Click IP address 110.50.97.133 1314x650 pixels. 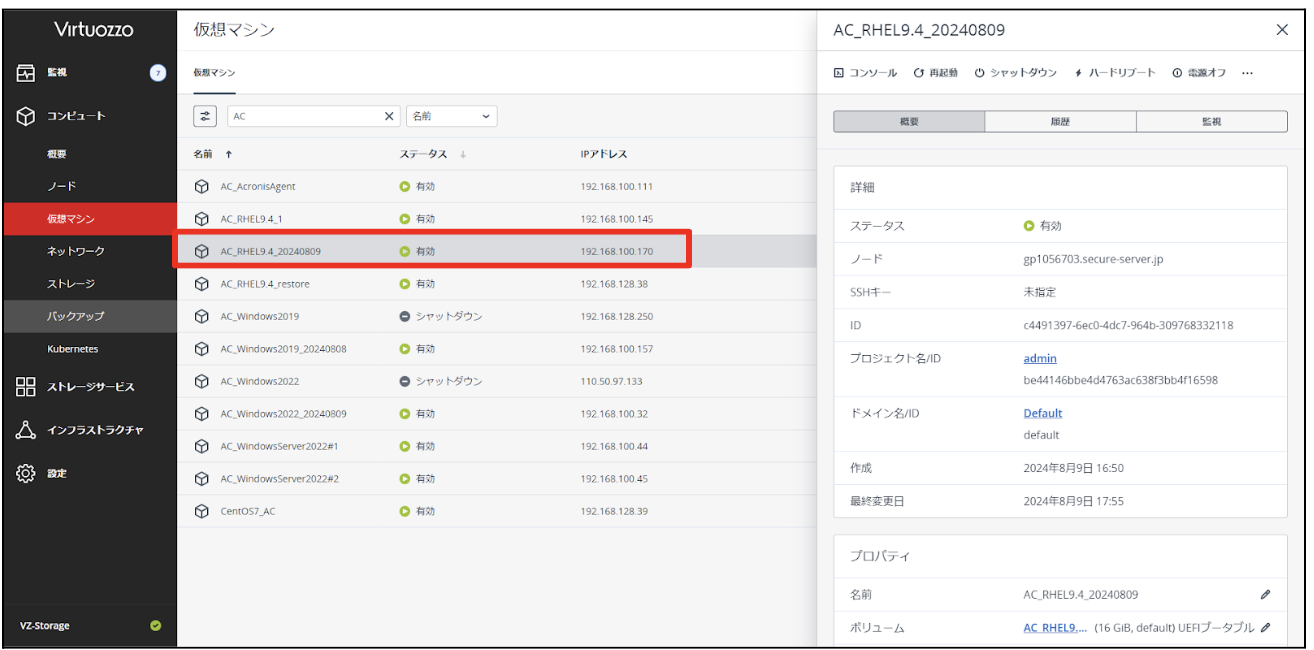(x=611, y=381)
